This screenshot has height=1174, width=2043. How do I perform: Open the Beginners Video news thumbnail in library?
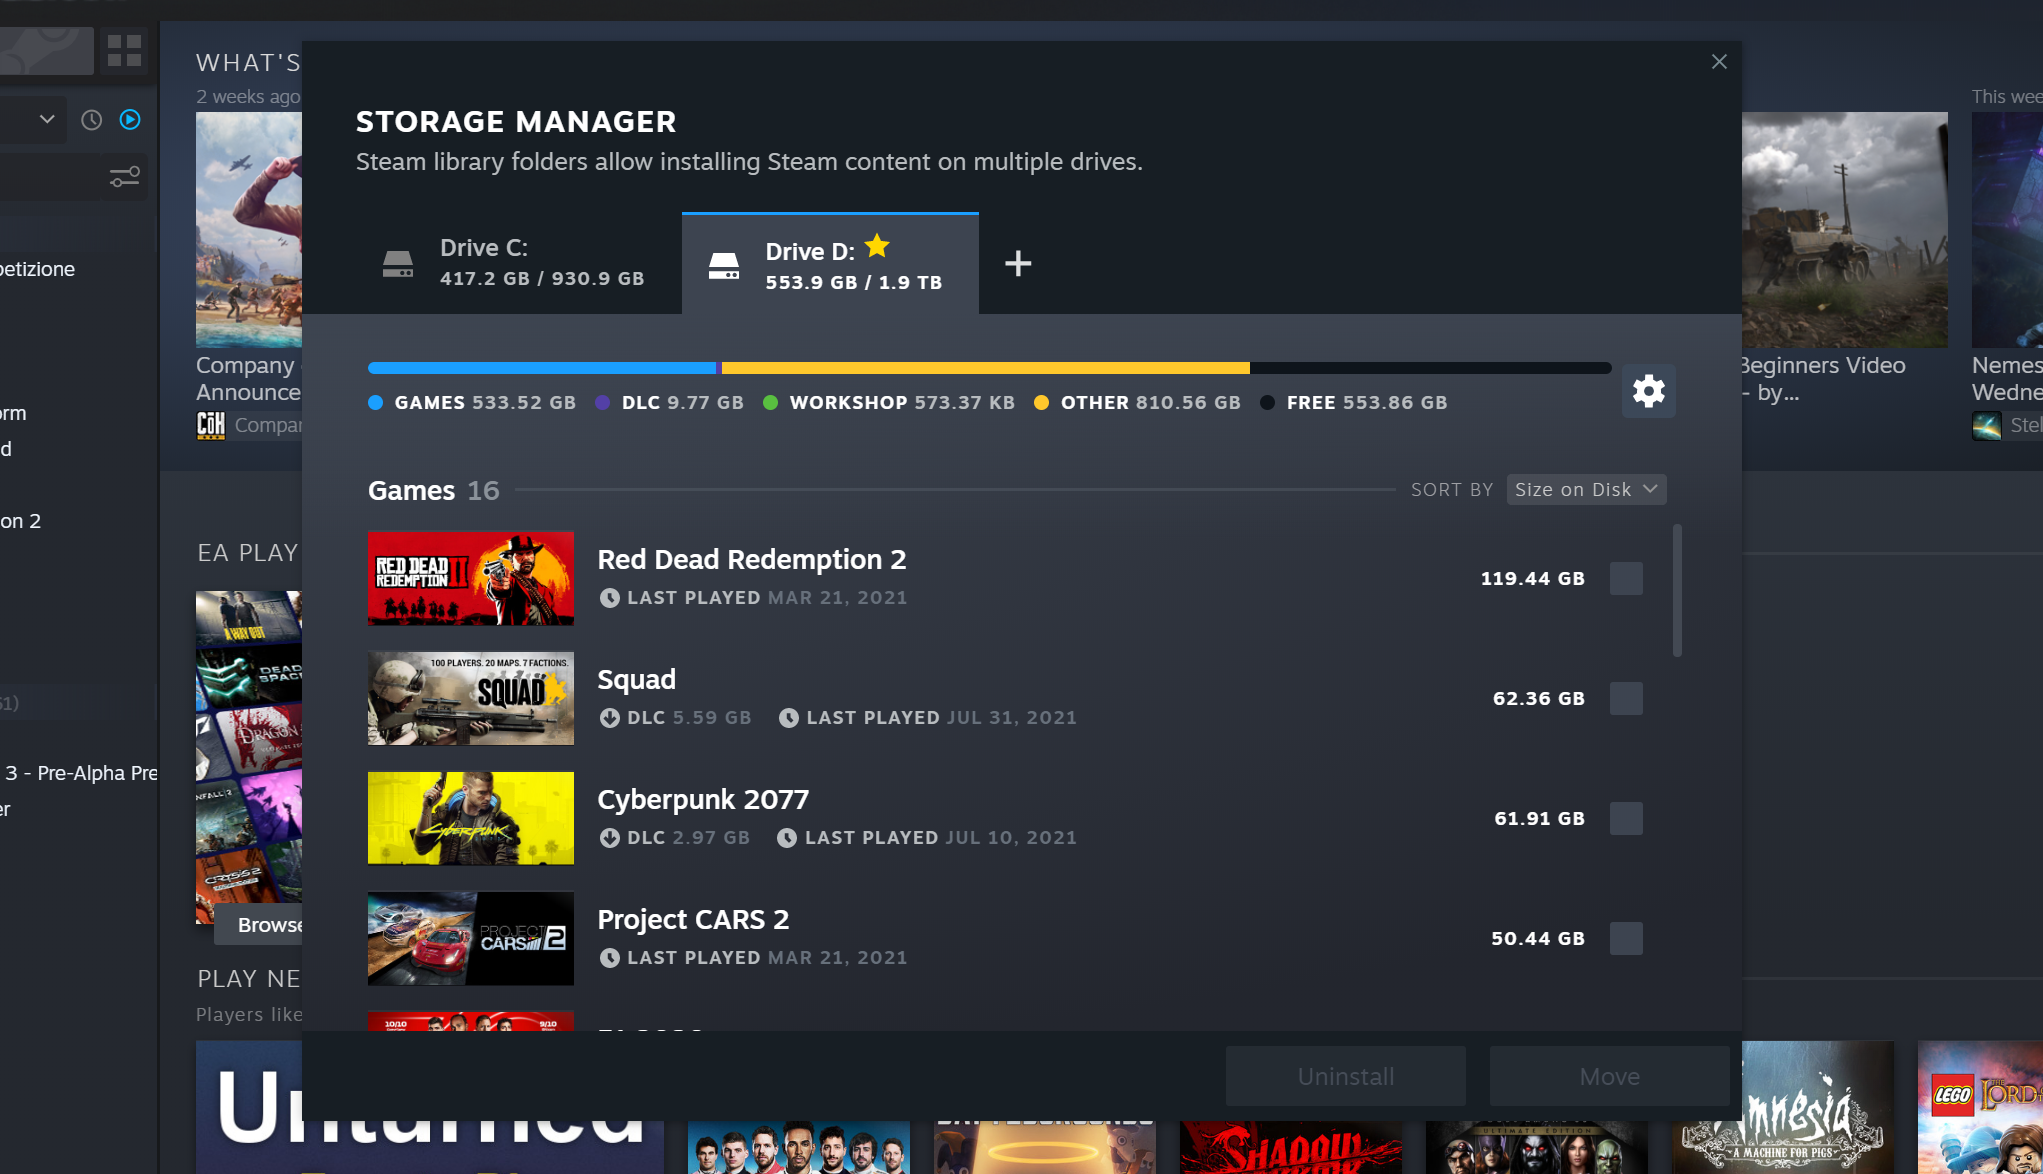[x=1845, y=230]
